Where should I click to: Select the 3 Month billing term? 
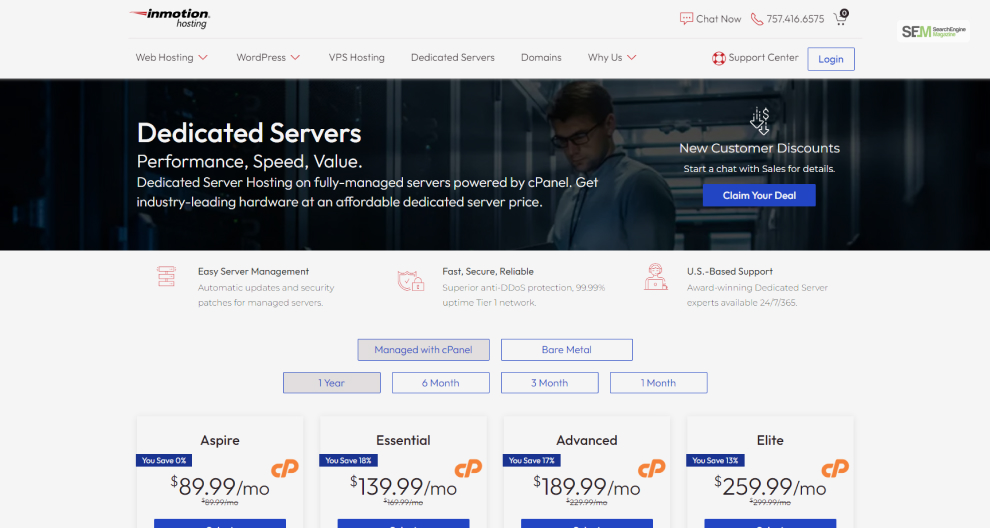[x=549, y=383]
